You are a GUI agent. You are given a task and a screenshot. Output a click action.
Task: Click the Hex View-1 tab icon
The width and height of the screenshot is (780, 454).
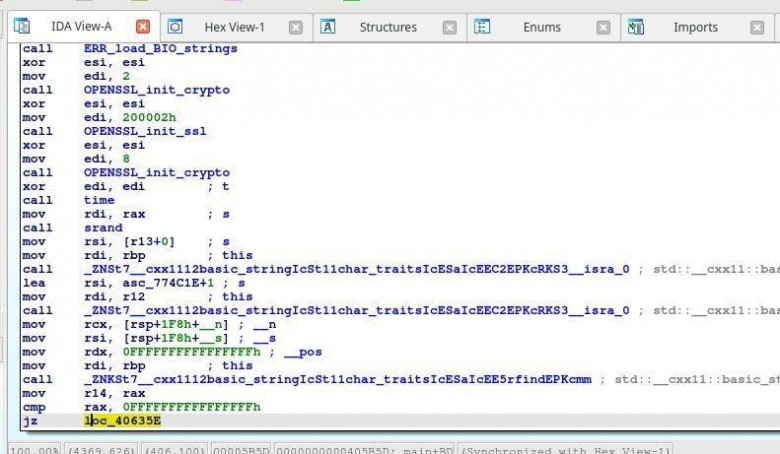pyautogui.click(x=175, y=27)
